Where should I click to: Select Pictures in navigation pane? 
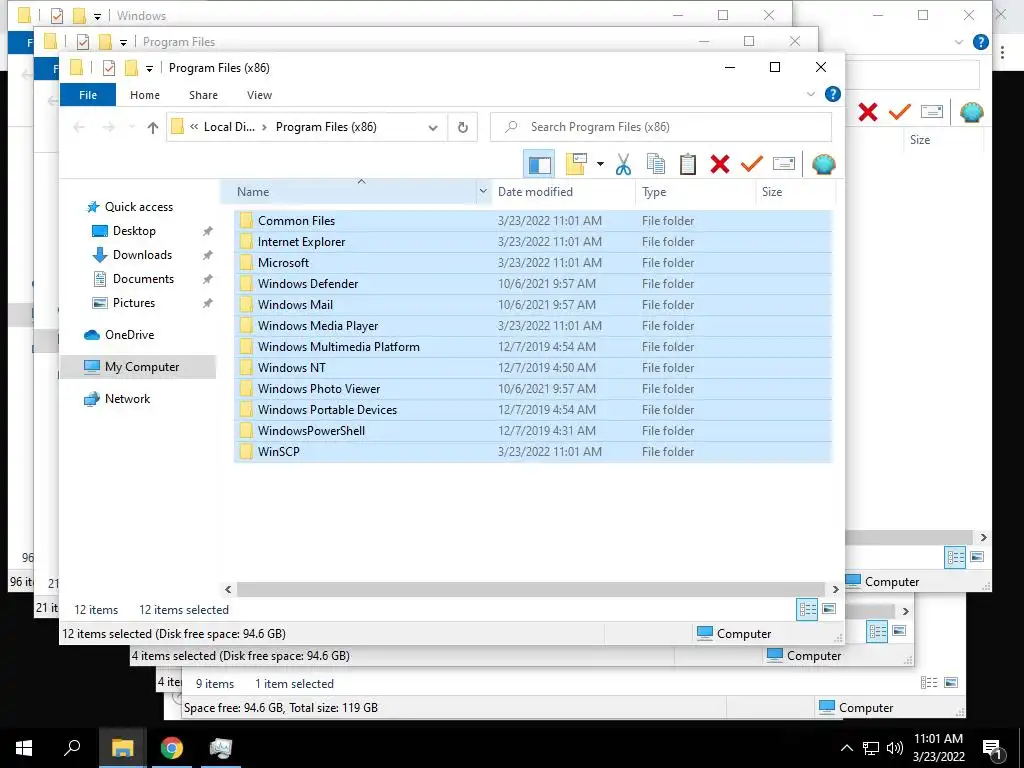pyautogui.click(x=134, y=303)
